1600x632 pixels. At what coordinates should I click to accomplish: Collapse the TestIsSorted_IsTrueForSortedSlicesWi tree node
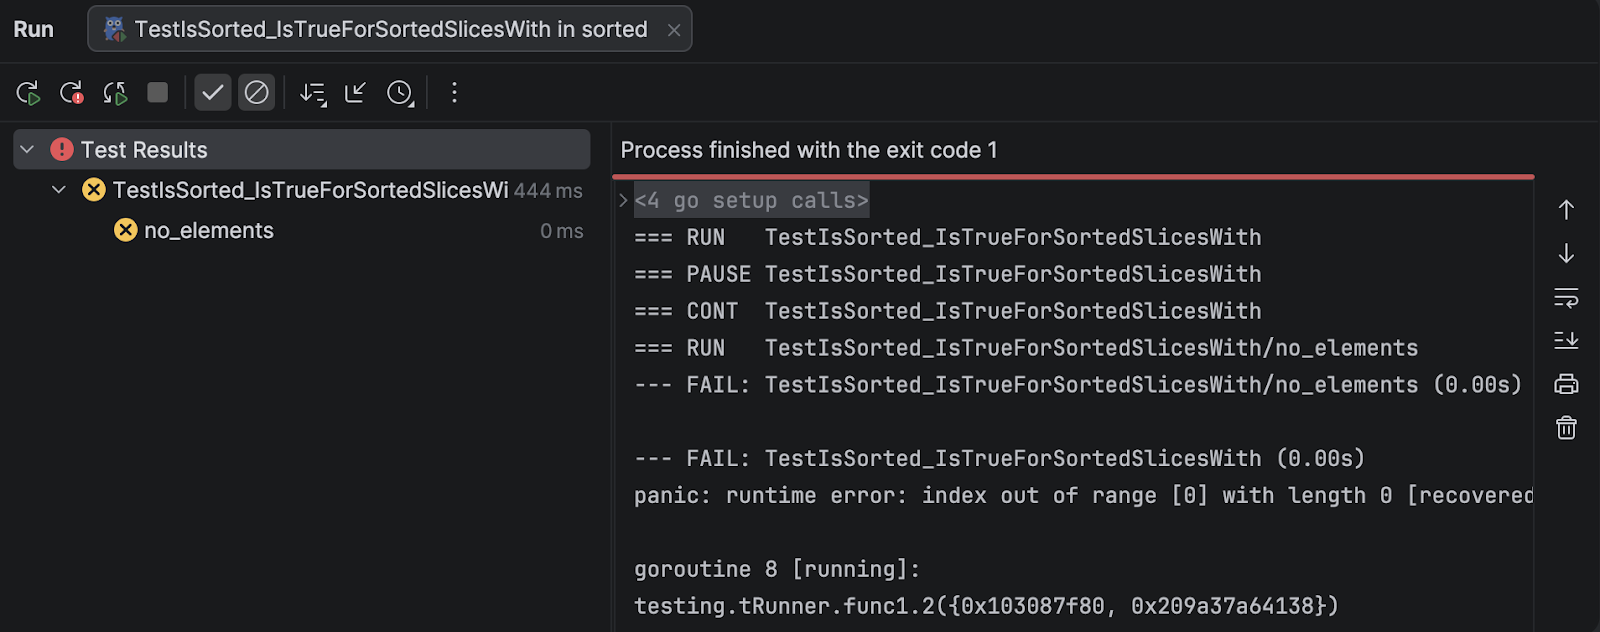pyautogui.click(x=59, y=190)
